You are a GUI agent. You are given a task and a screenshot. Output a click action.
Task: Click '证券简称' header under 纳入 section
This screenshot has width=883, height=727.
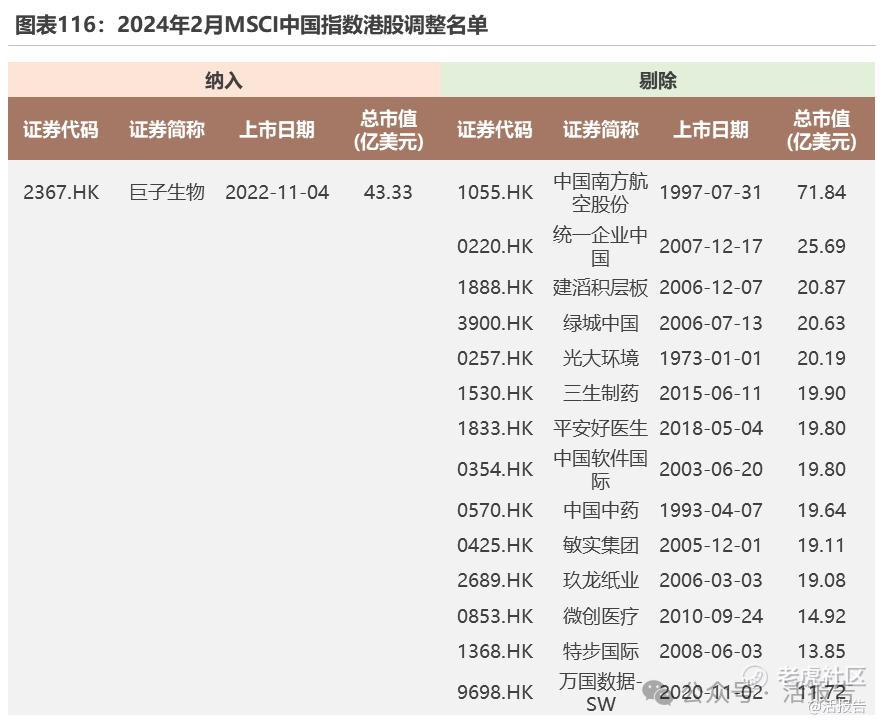(x=167, y=130)
